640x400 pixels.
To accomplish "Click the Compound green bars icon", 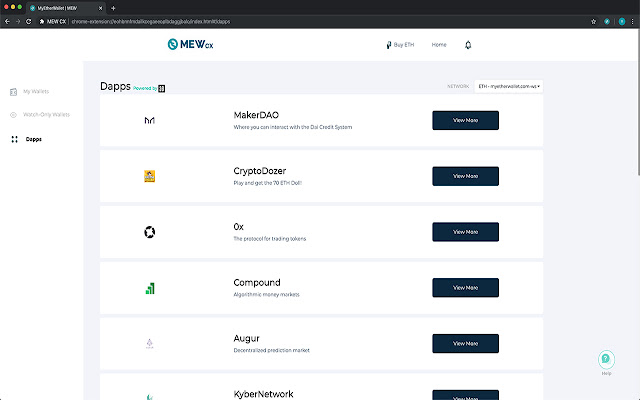I will (150, 288).
